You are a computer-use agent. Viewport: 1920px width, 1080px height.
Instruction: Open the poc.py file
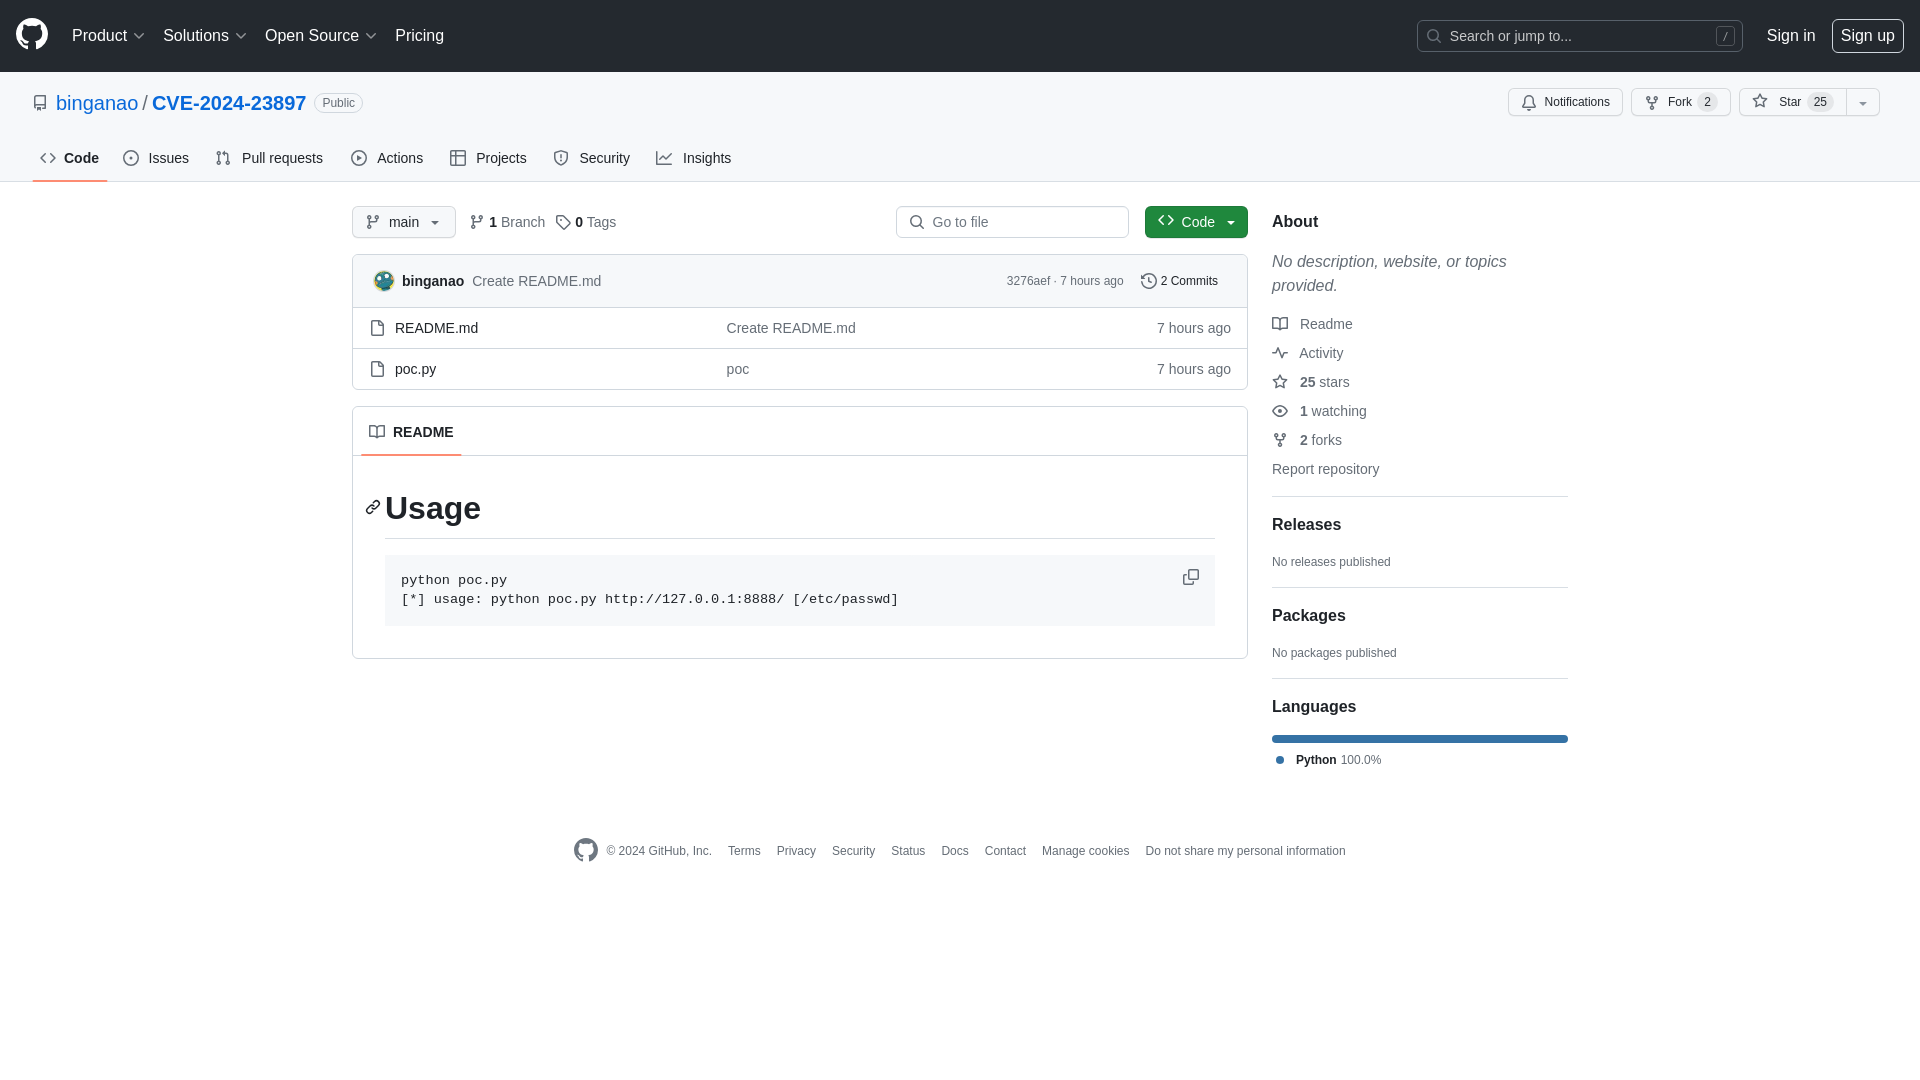pyautogui.click(x=415, y=369)
